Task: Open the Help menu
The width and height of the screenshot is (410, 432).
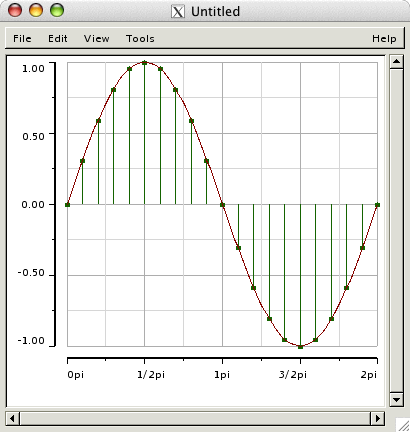Action: tap(384, 39)
